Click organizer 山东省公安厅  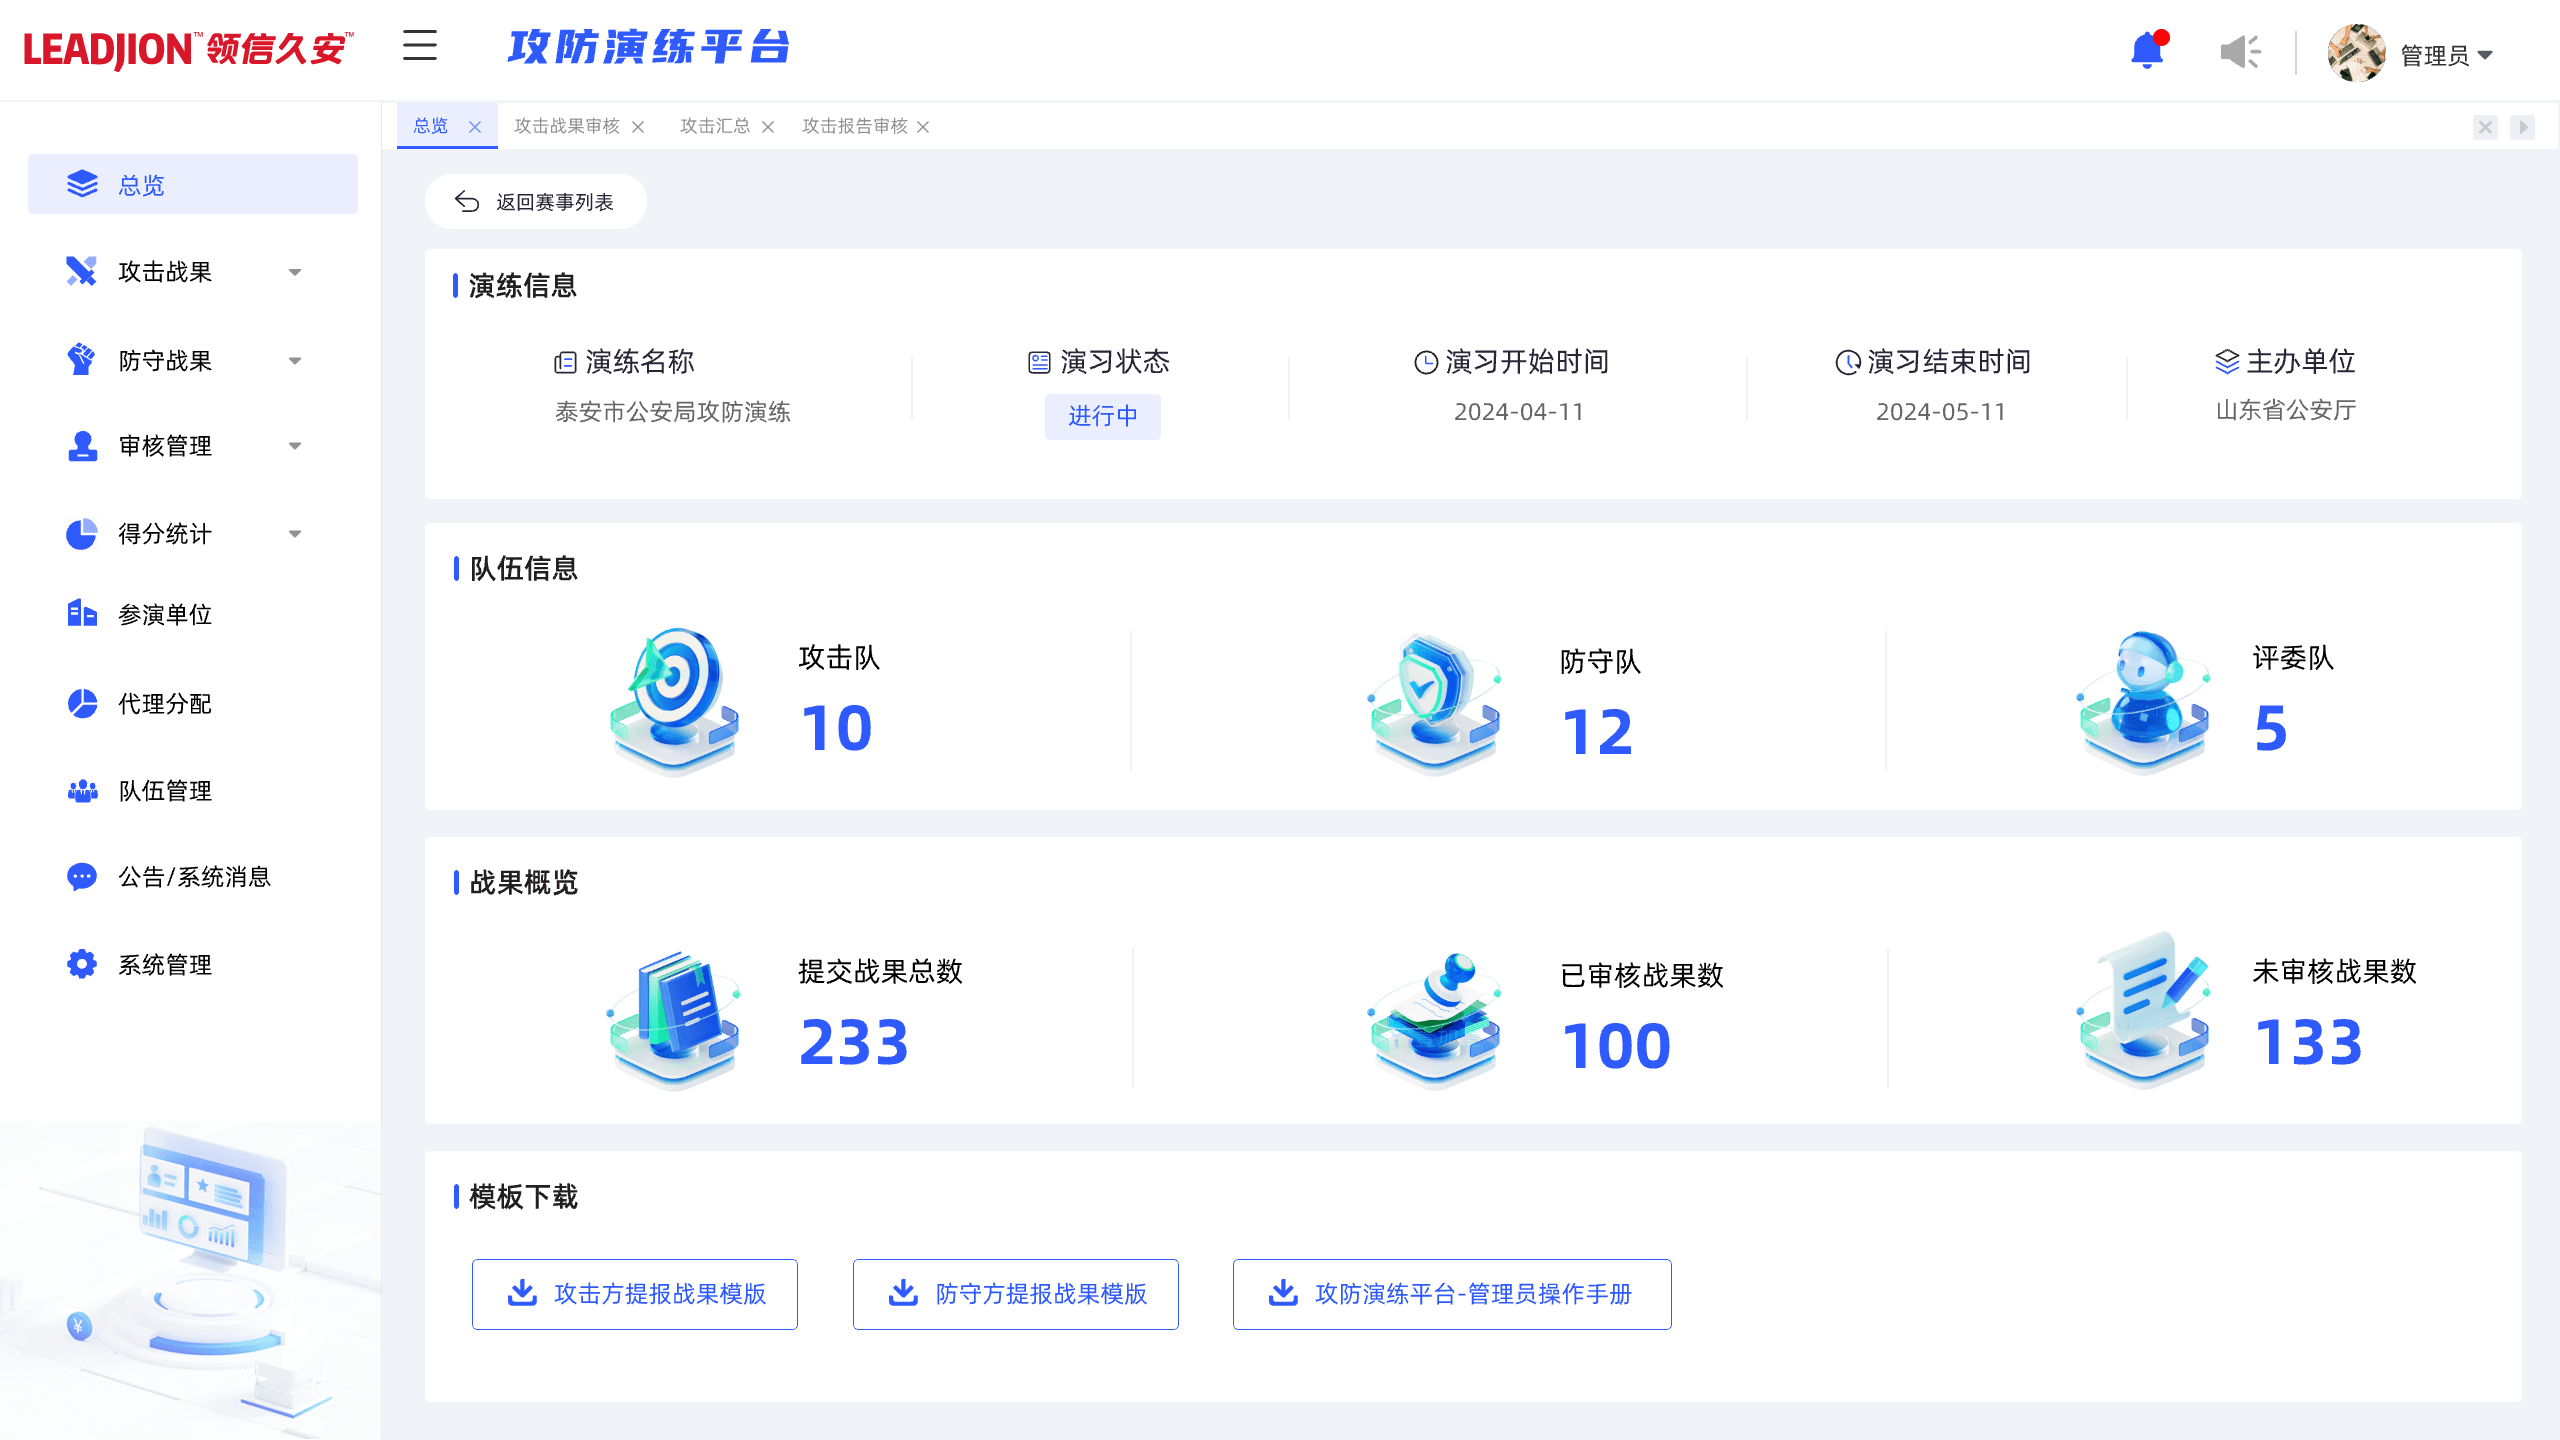click(2286, 410)
